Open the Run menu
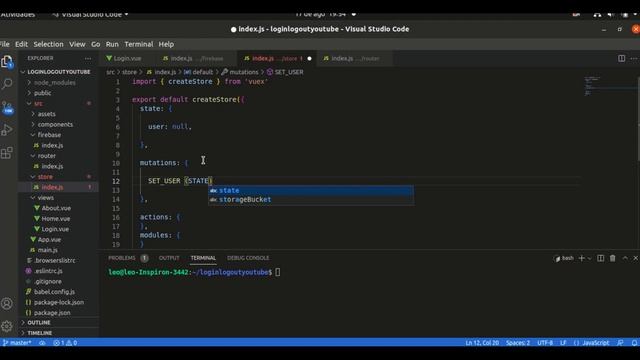The width and height of the screenshot is (640, 360). pos(112,44)
